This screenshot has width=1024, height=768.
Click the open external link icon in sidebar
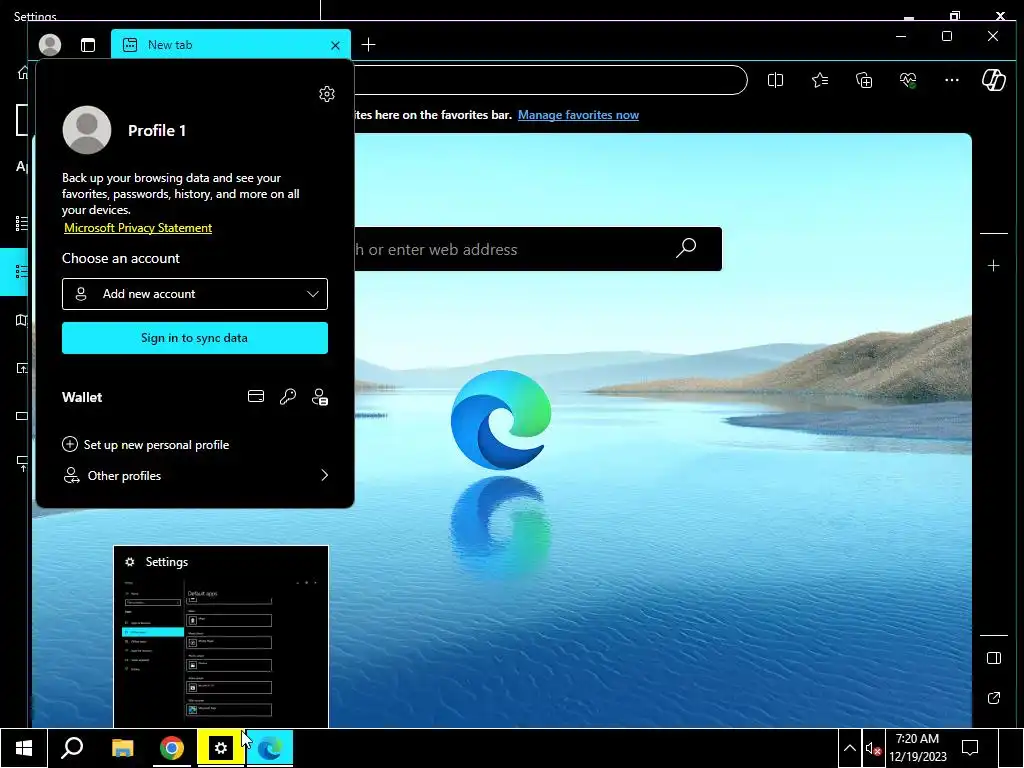993,698
